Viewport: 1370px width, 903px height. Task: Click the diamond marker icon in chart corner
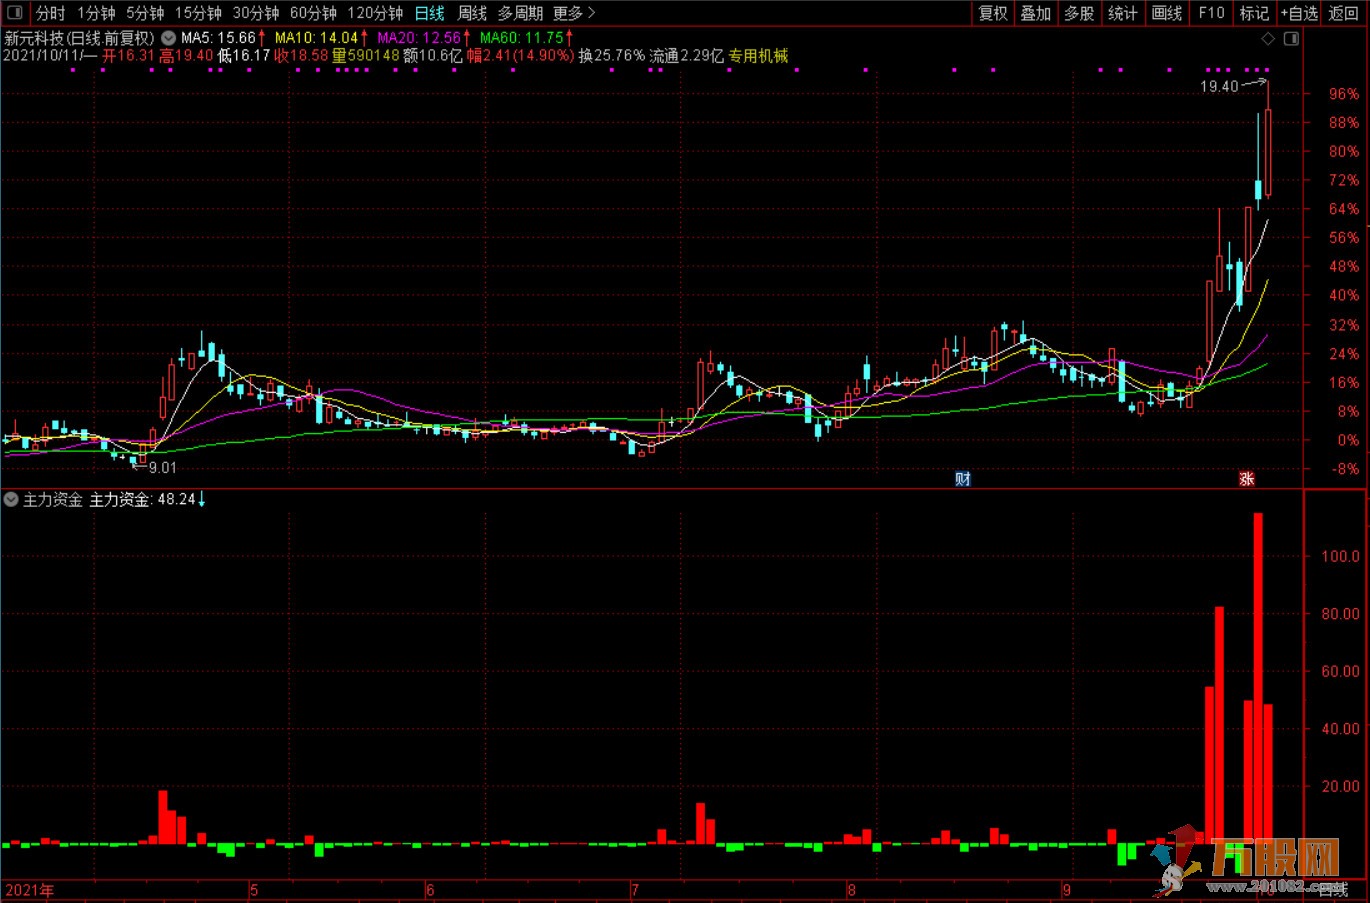[1268, 38]
